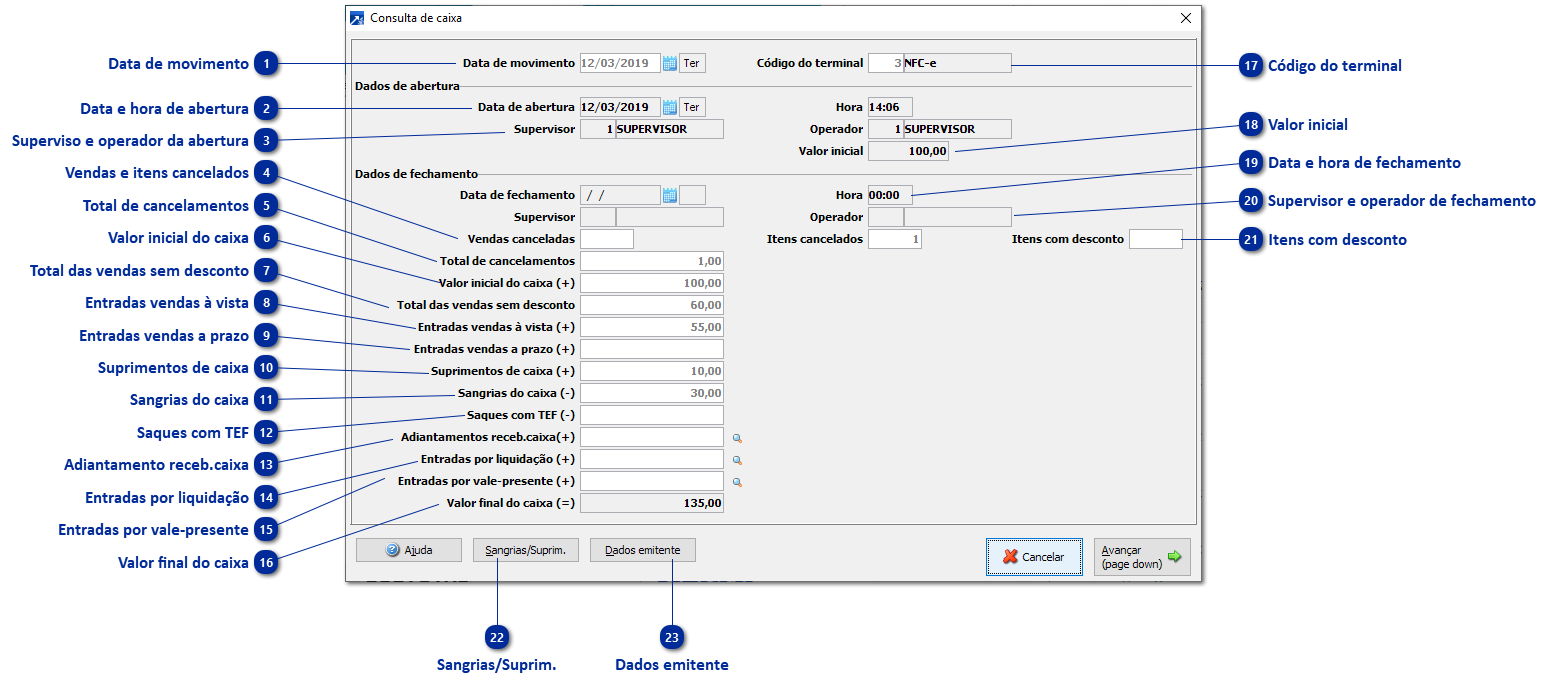Click the Hora field in Dados de fechamento
Viewport: 1552px width, 691px height.
point(889,195)
